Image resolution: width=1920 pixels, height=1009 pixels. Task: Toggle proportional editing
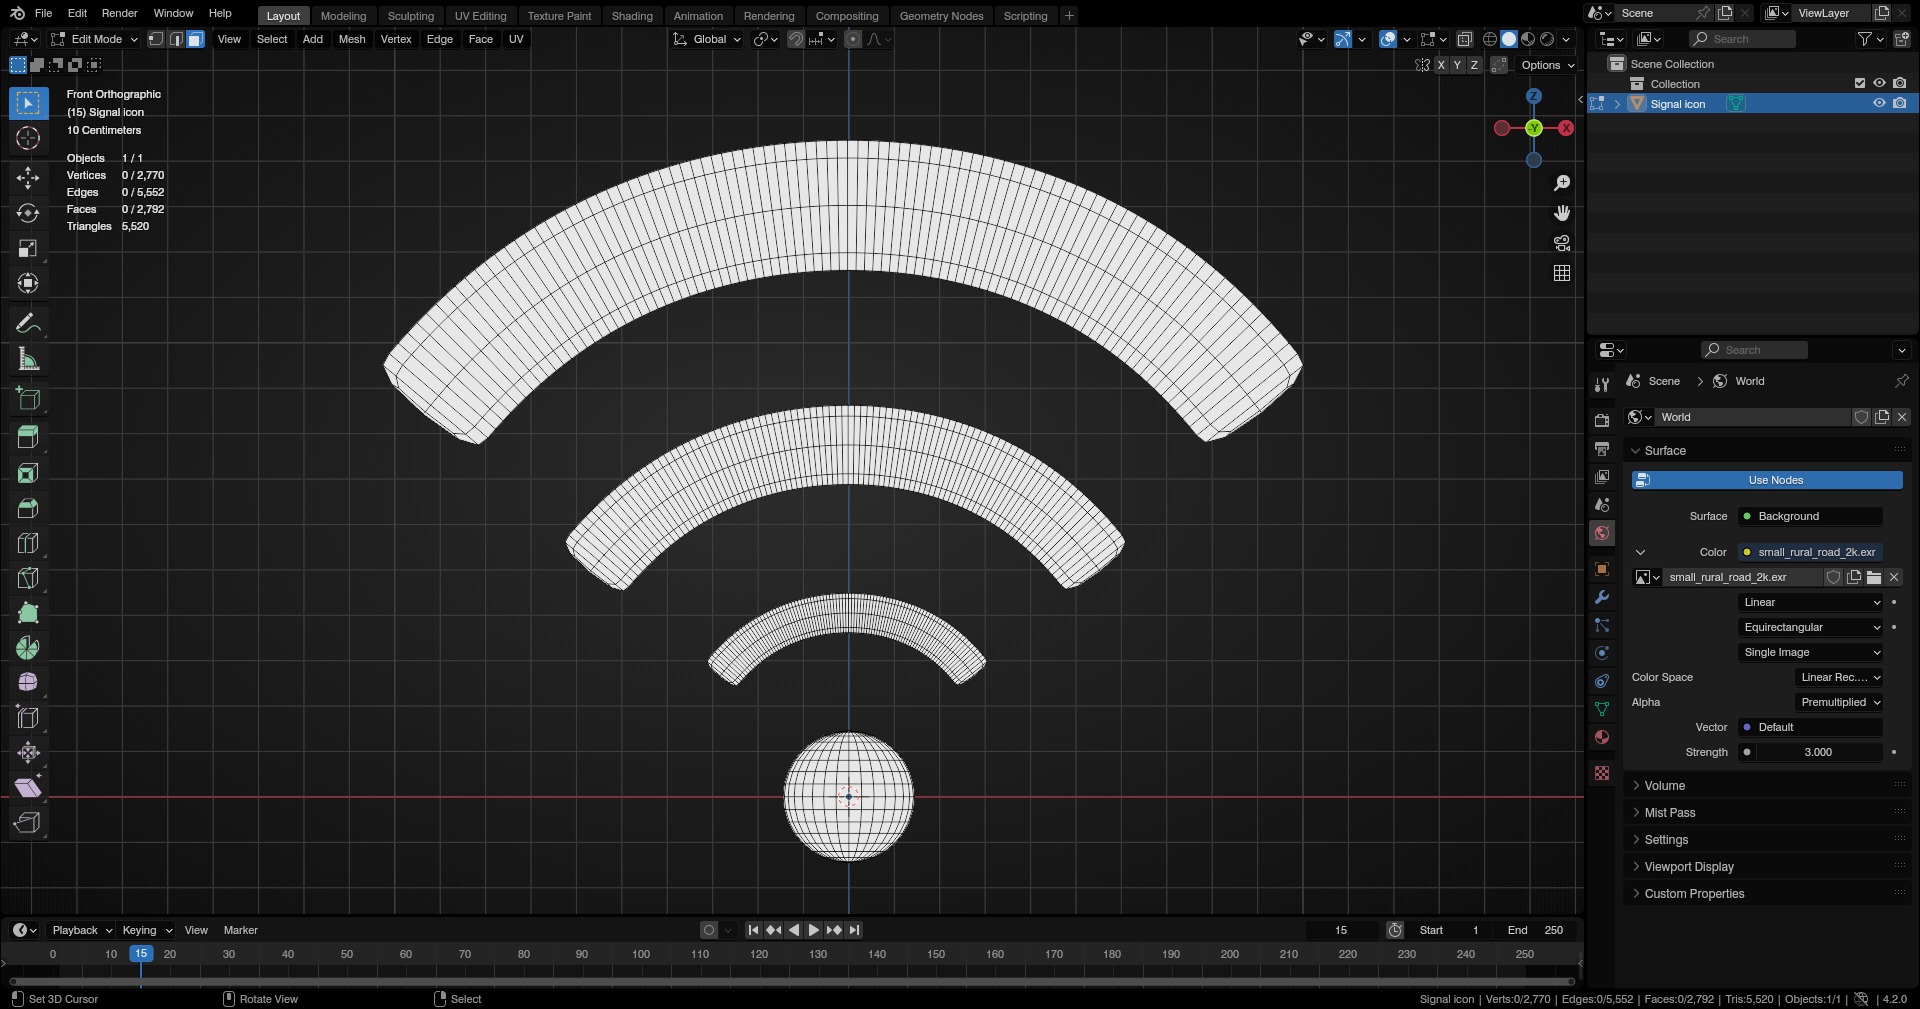point(852,39)
